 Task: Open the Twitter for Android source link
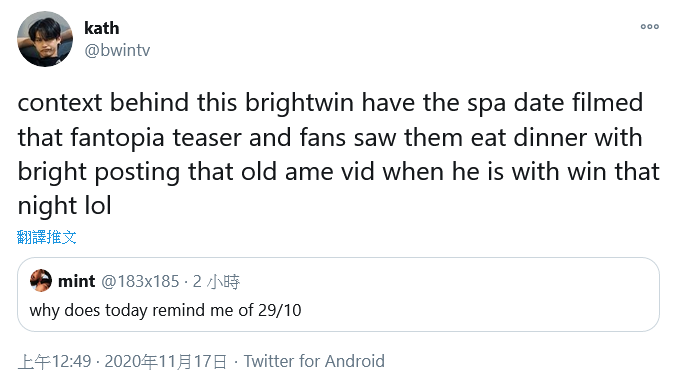click(314, 361)
